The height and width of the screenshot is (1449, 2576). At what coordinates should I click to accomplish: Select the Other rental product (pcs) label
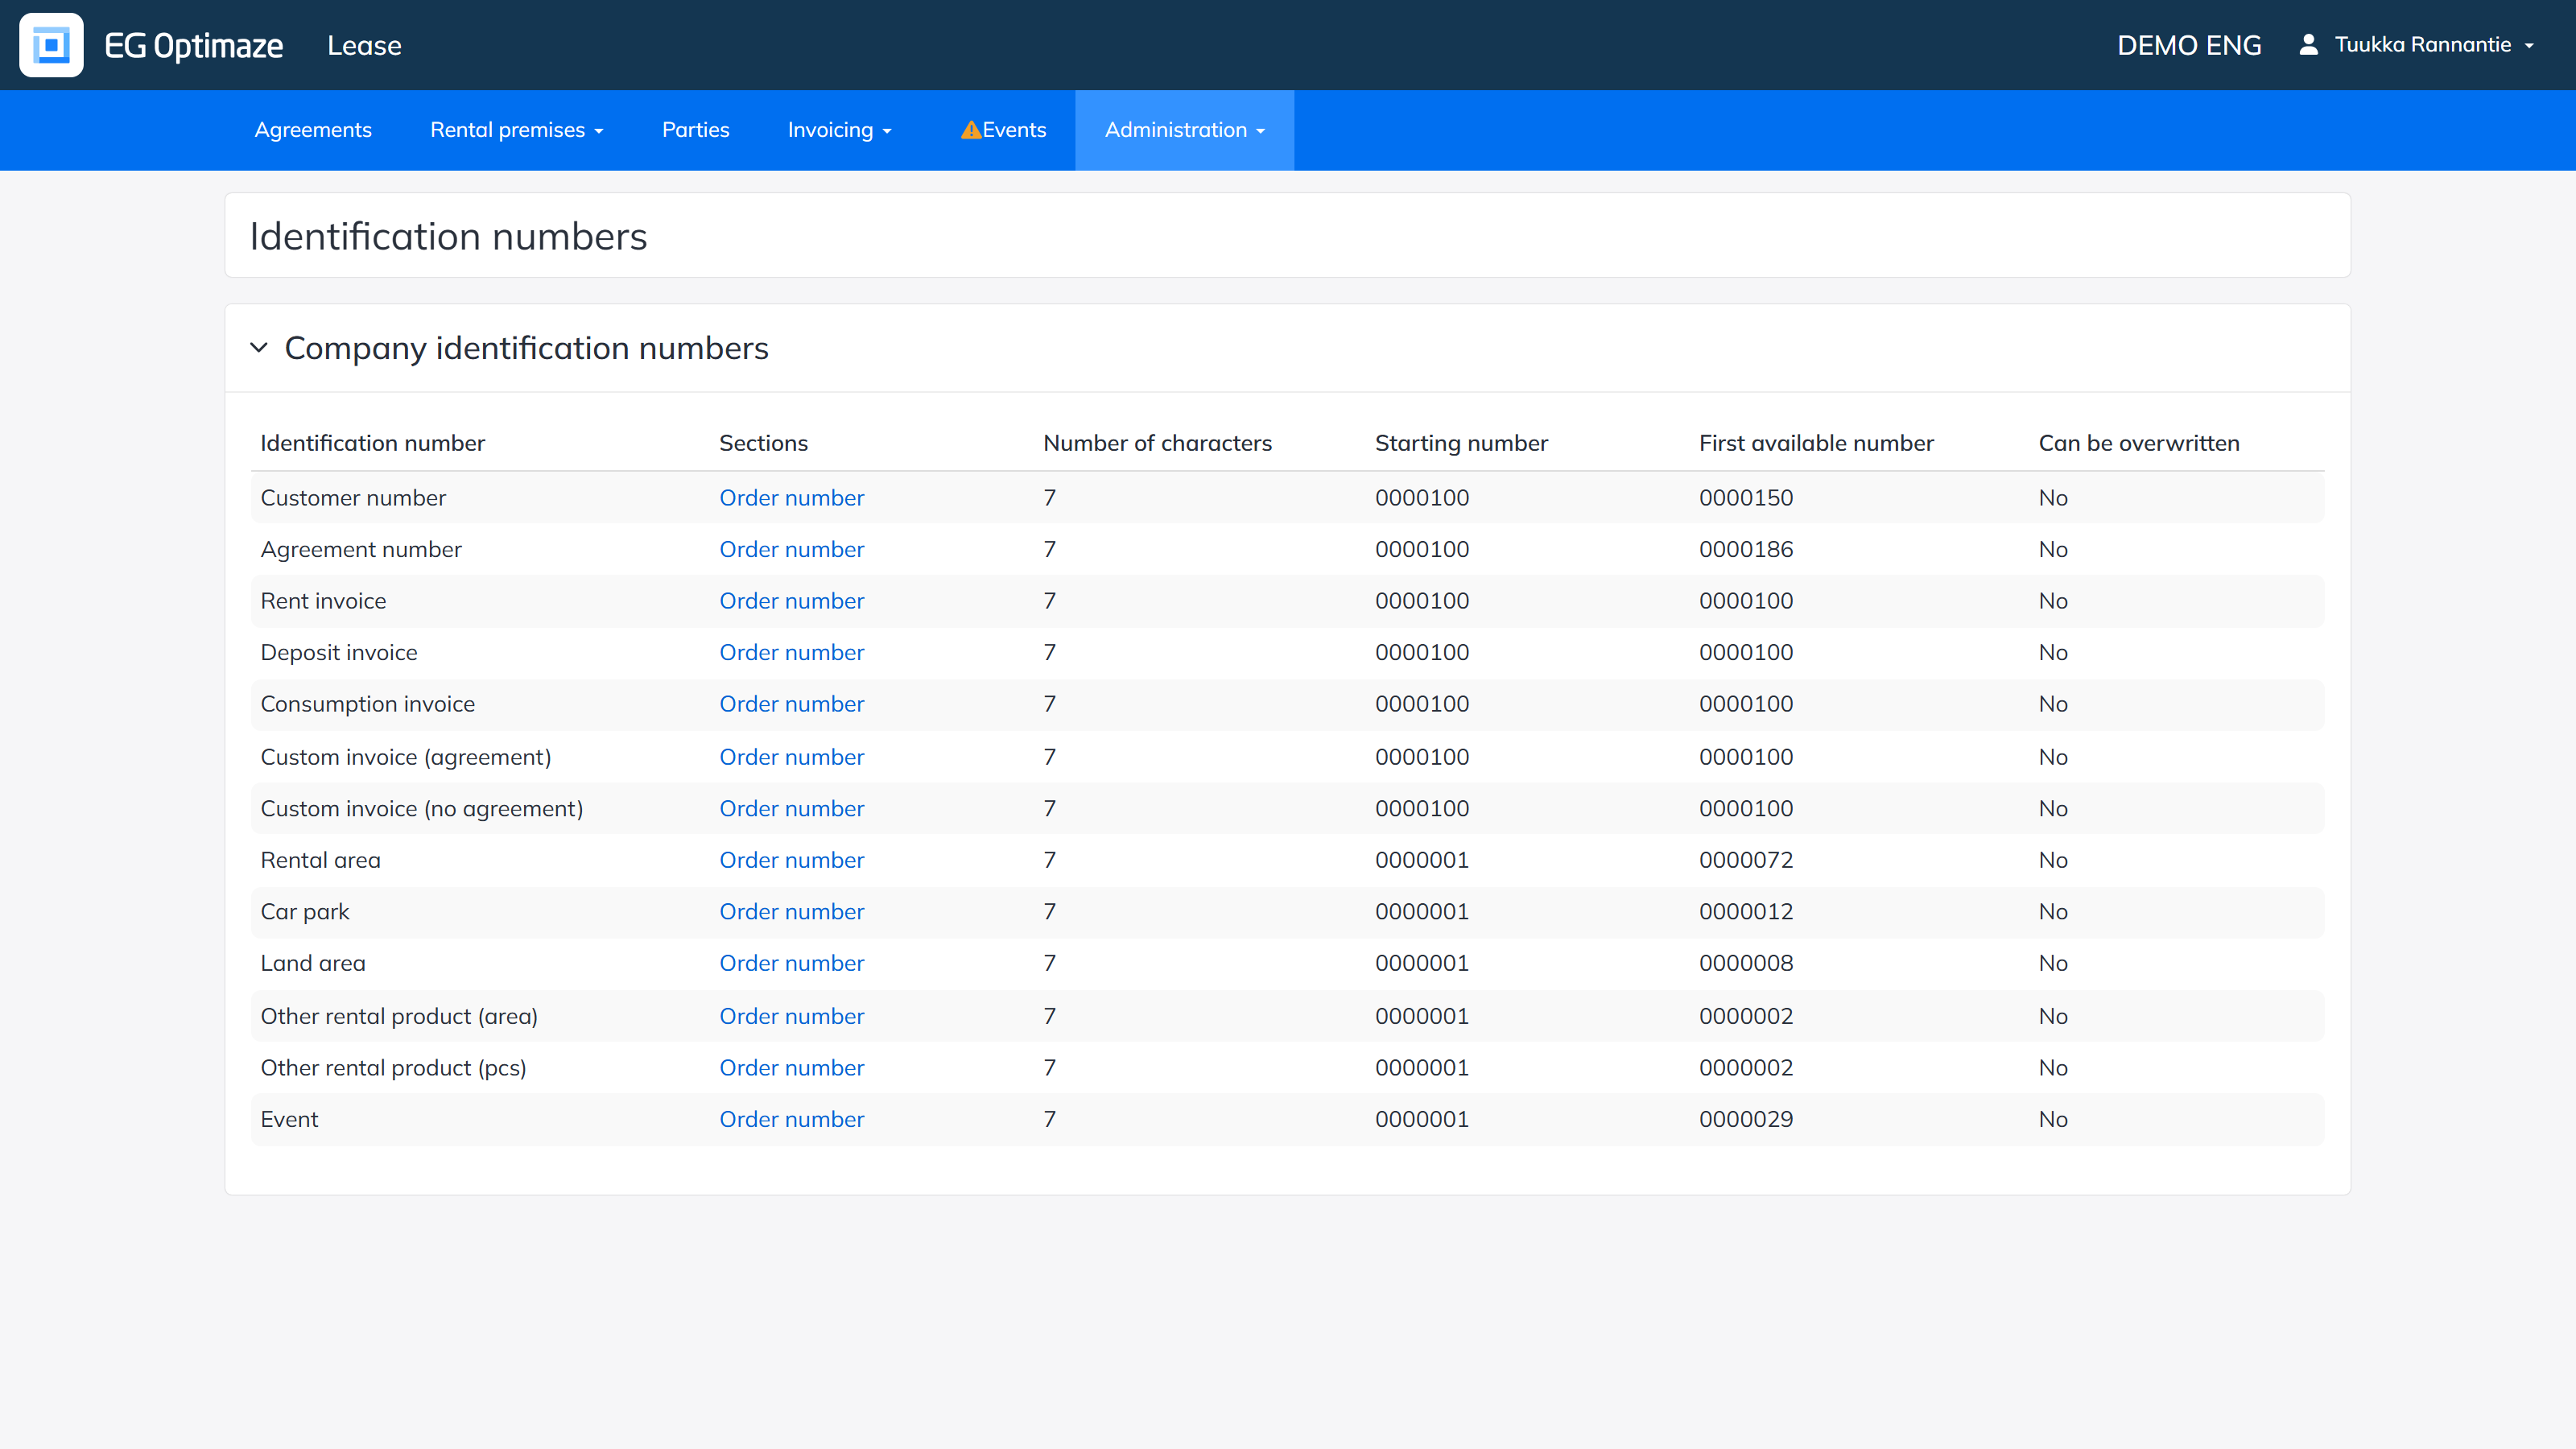click(393, 1068)
